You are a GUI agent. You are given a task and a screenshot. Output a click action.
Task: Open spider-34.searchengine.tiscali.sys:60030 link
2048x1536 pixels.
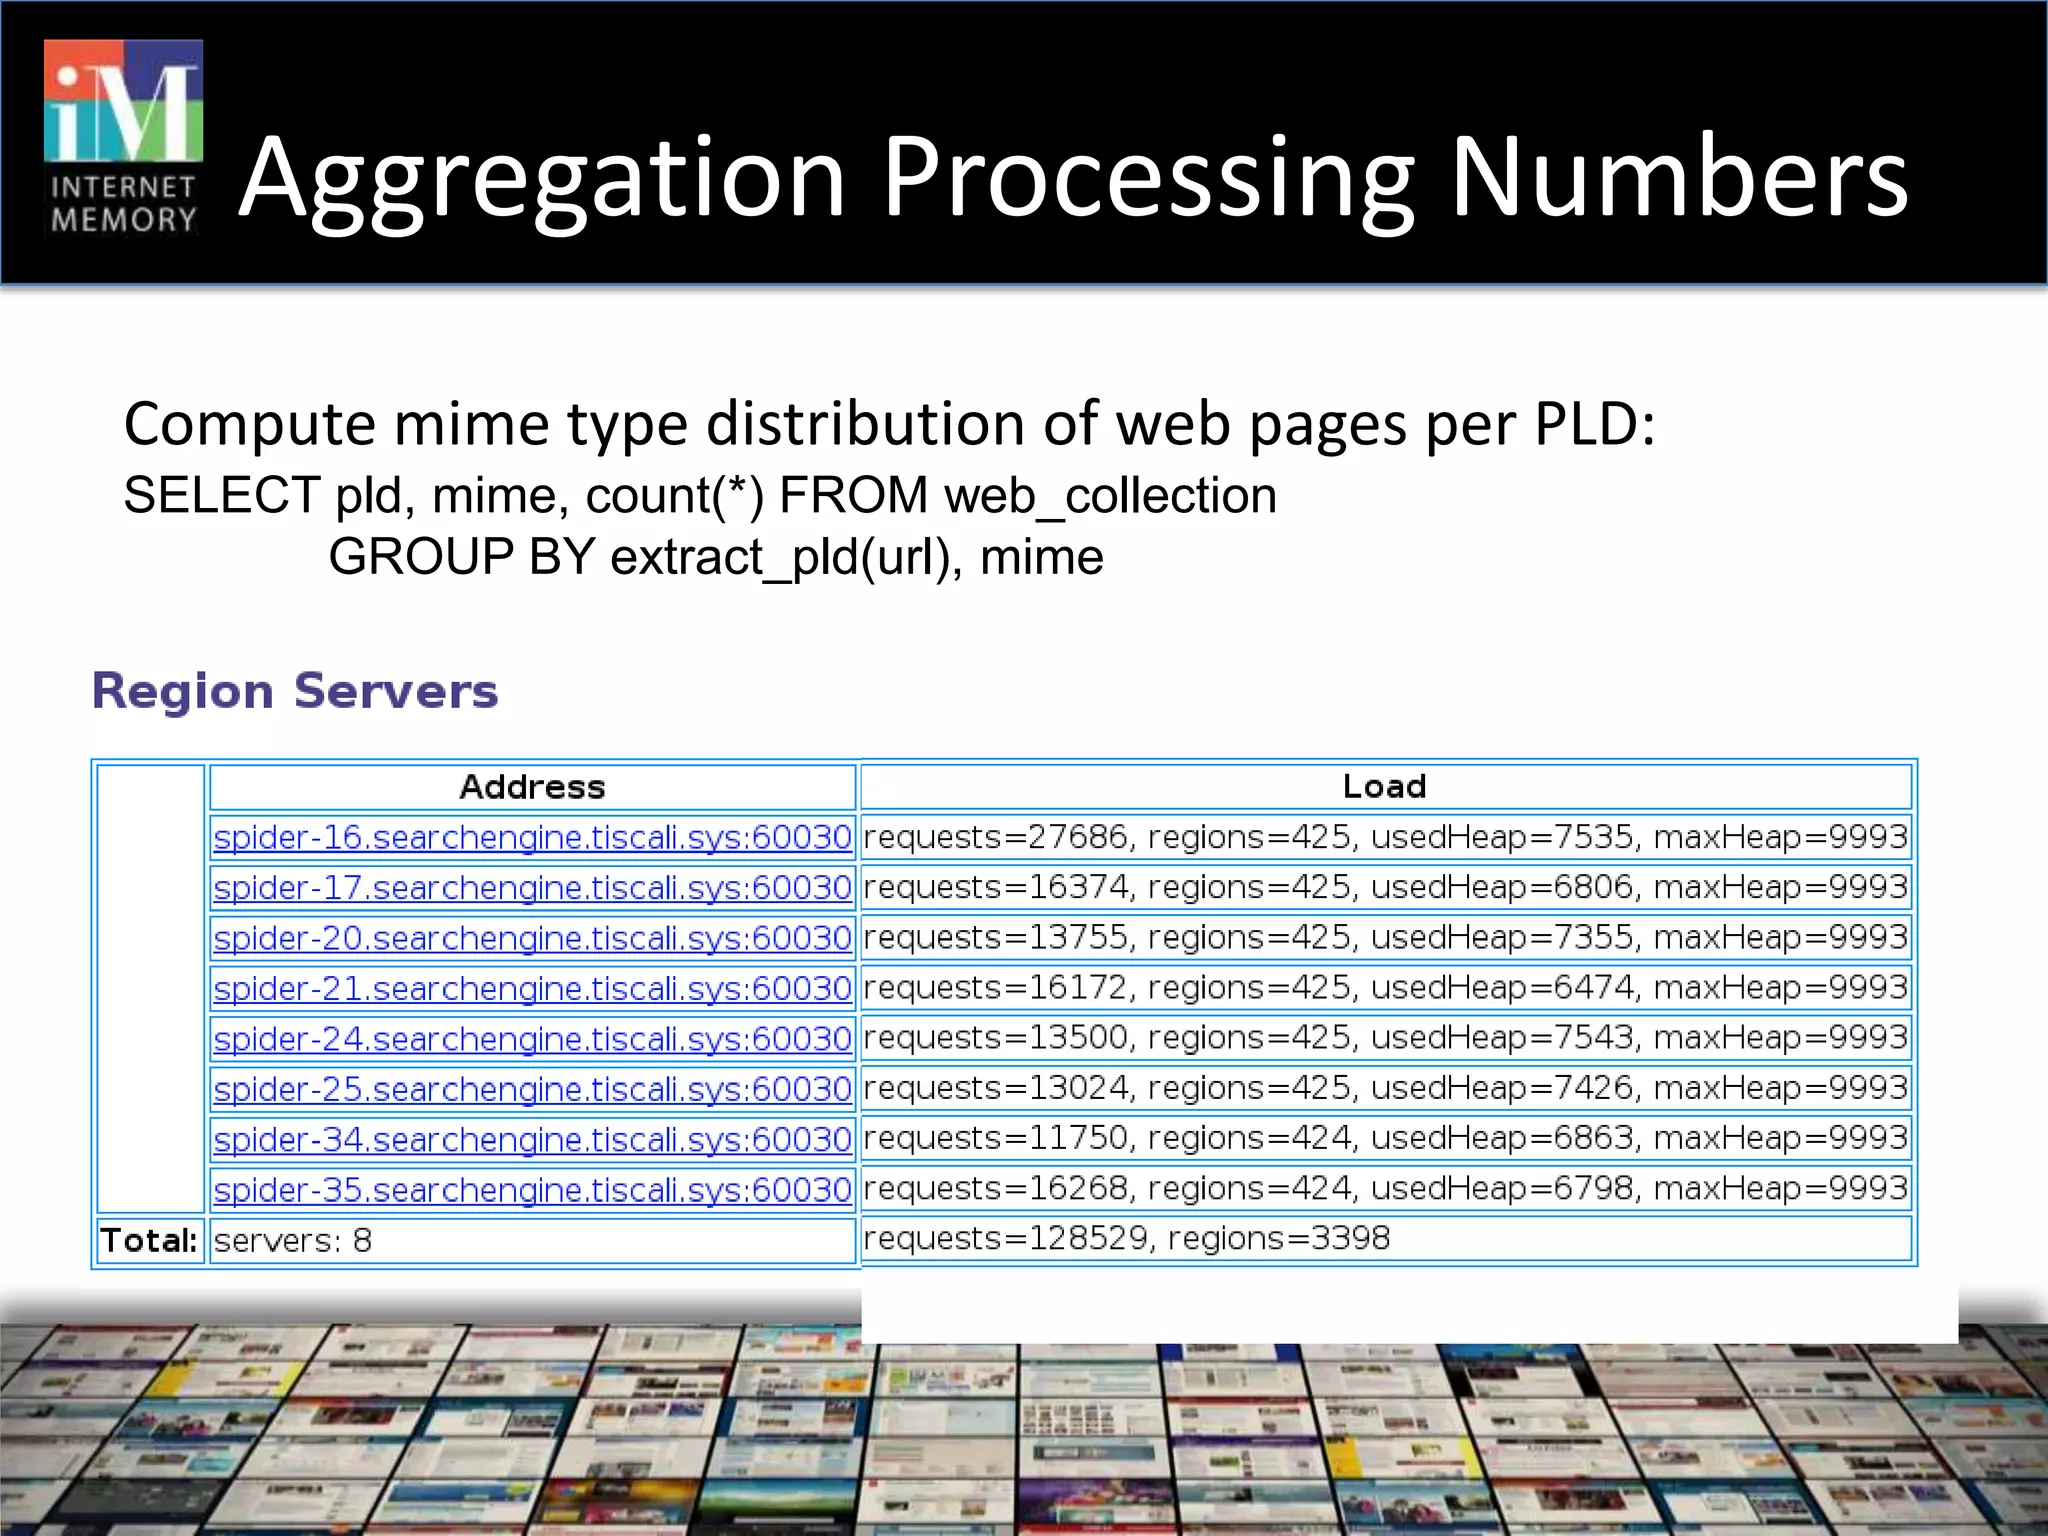pyautogui.click(x=533, y=1139)
